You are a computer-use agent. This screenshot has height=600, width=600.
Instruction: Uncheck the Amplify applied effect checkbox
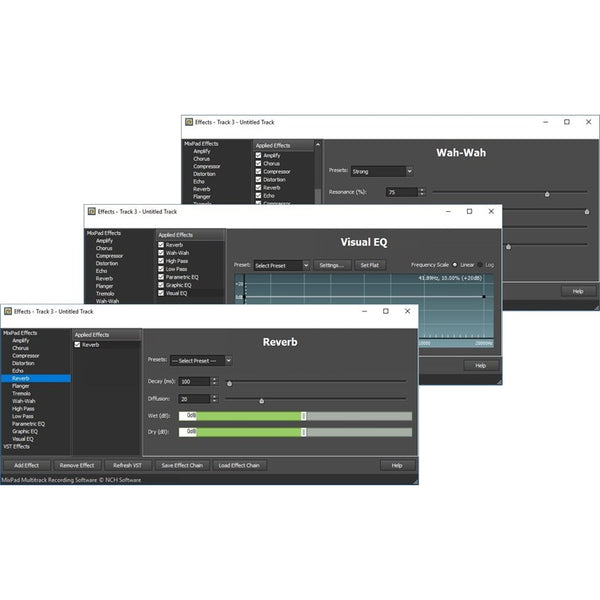[x=260, y=155]
